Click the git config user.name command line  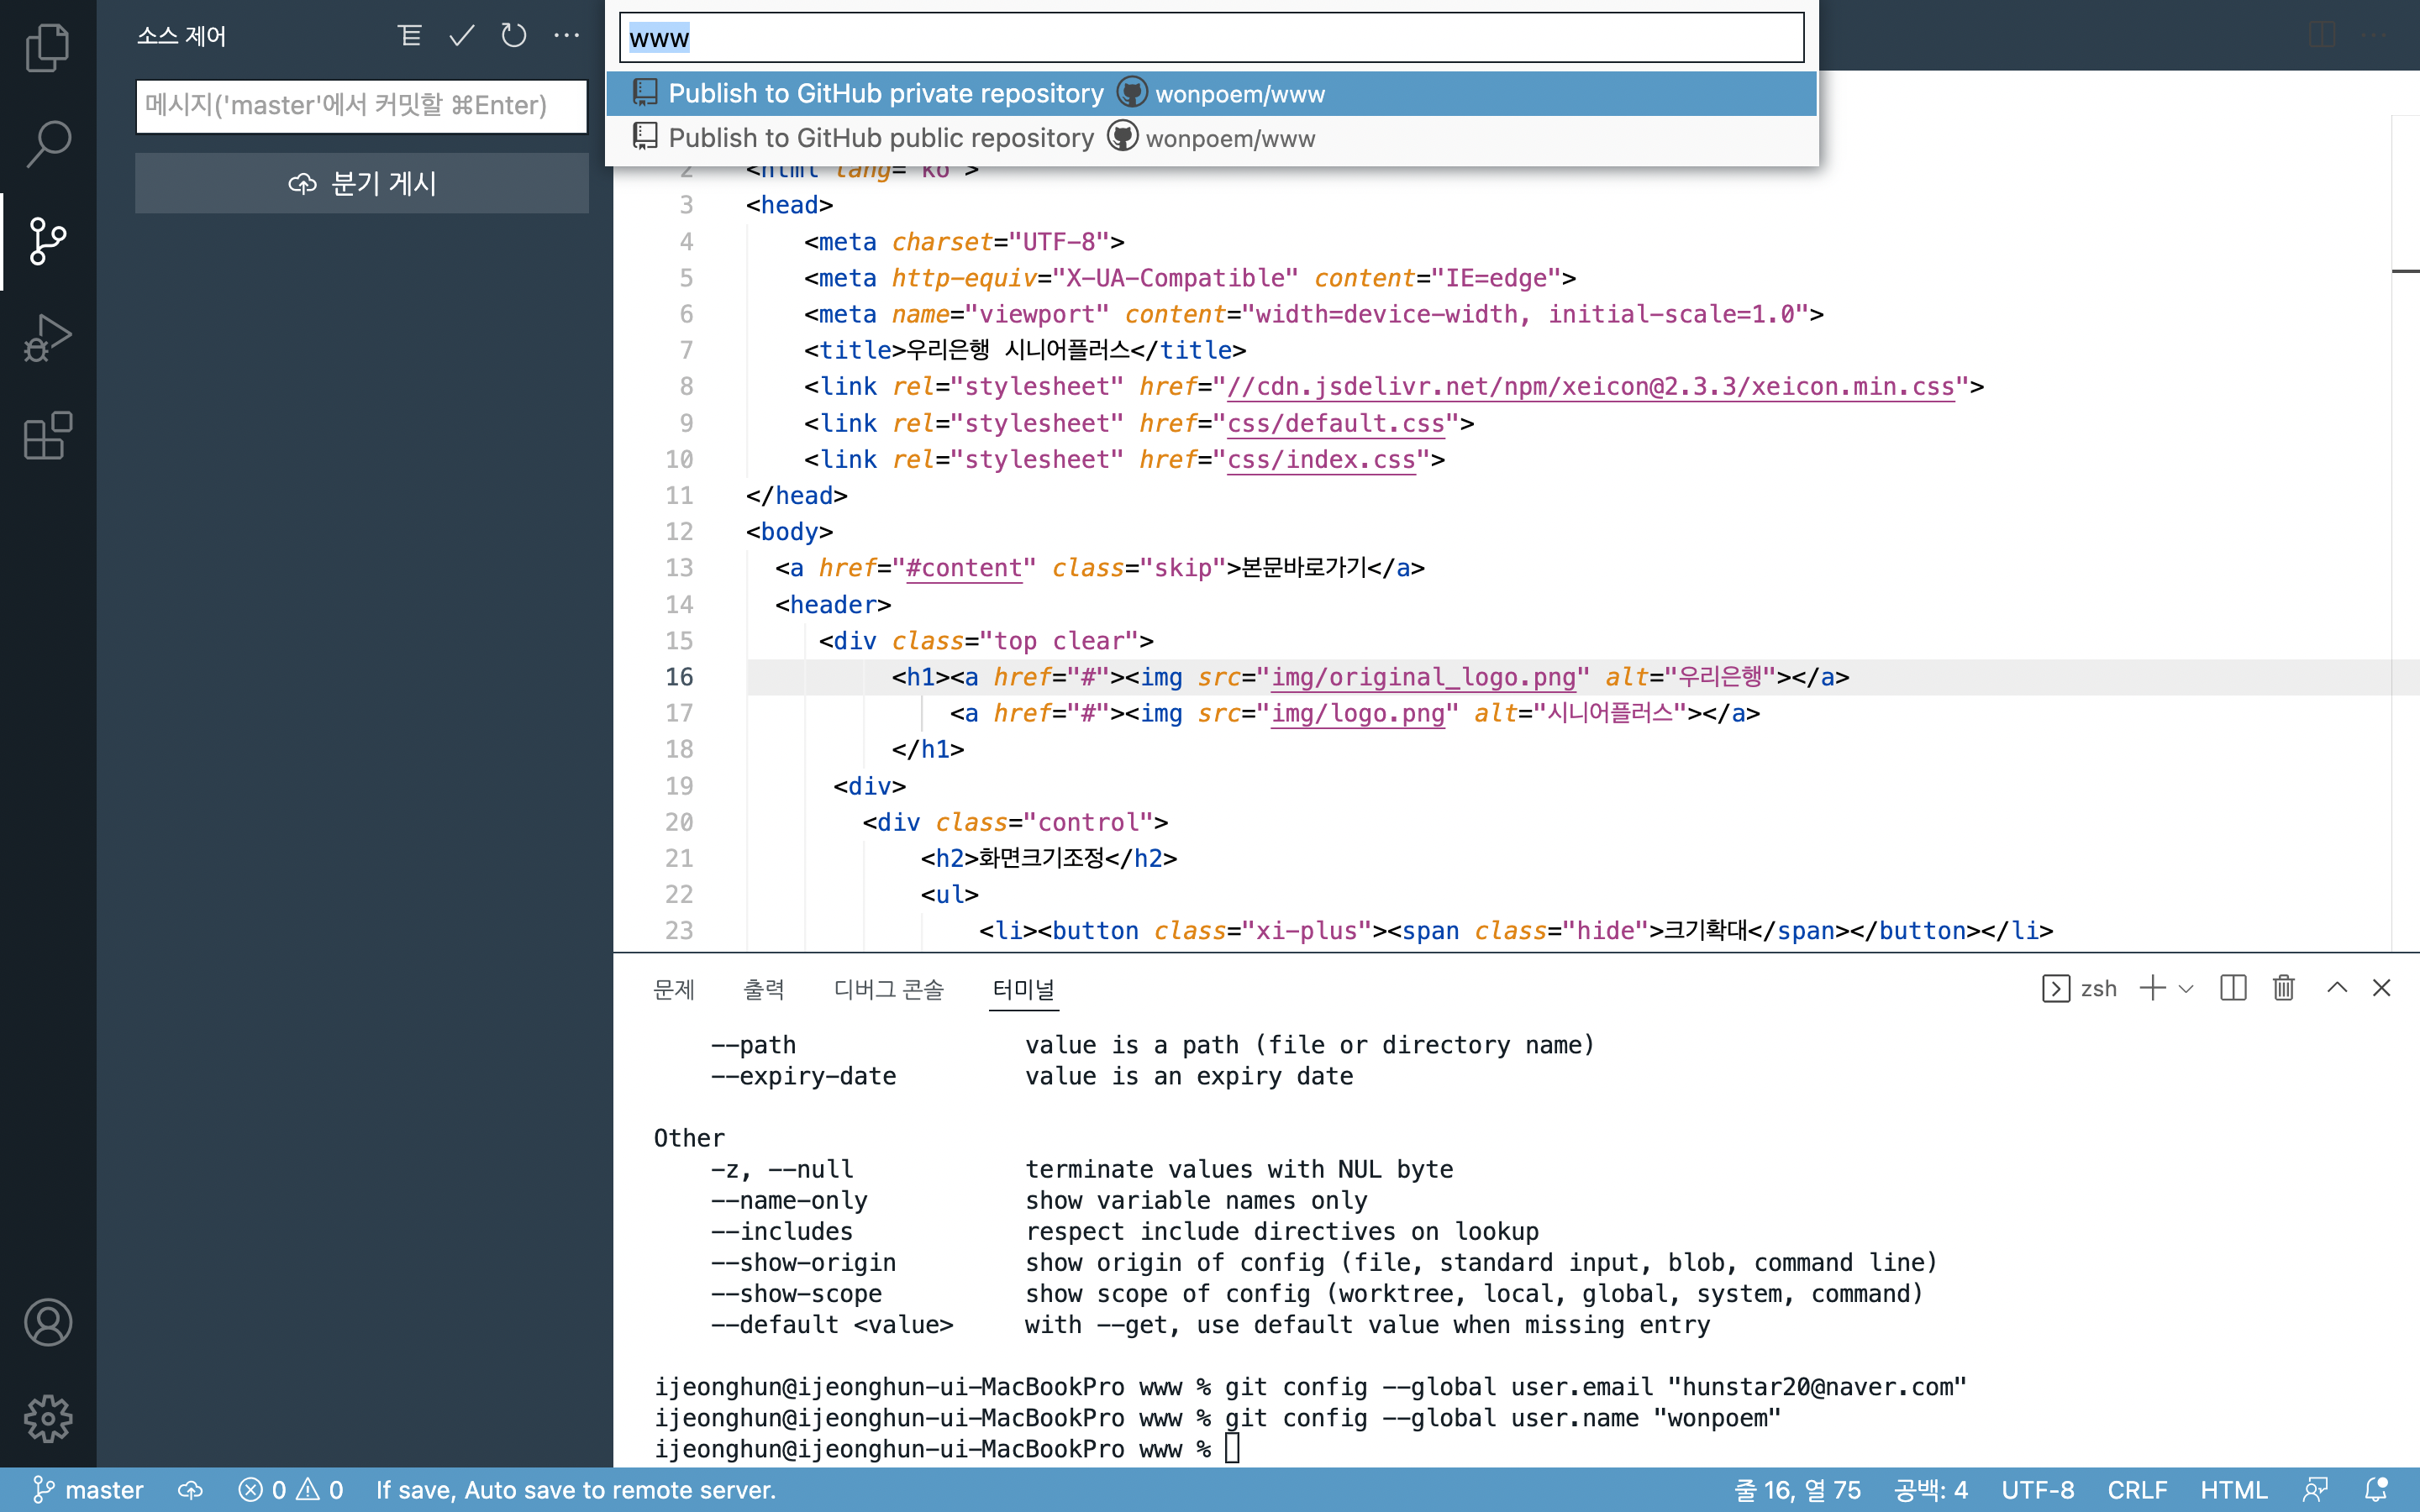click(1218, 1418)
